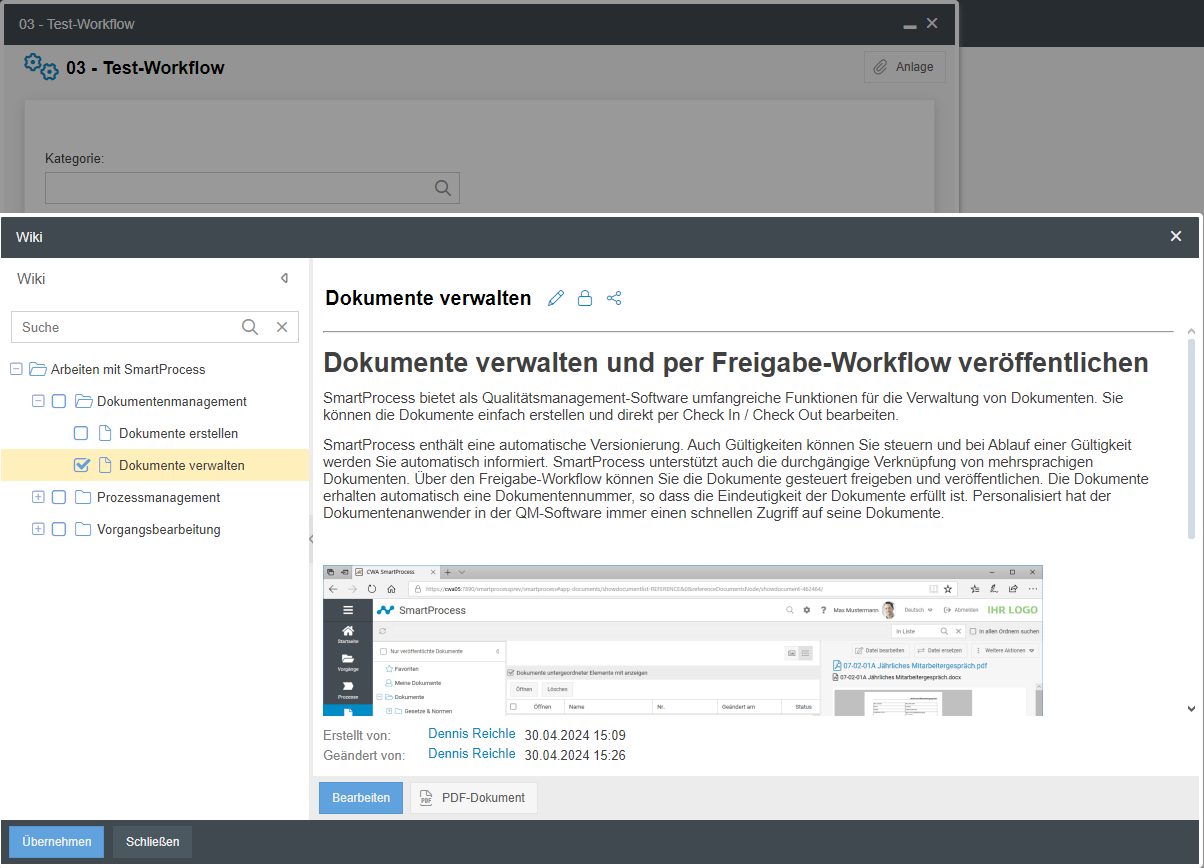The height and width of the screenshot is (868, 1204).
Task: Click the Arbeiten mit SmartProcess folder icon
Action: point(38,369)
